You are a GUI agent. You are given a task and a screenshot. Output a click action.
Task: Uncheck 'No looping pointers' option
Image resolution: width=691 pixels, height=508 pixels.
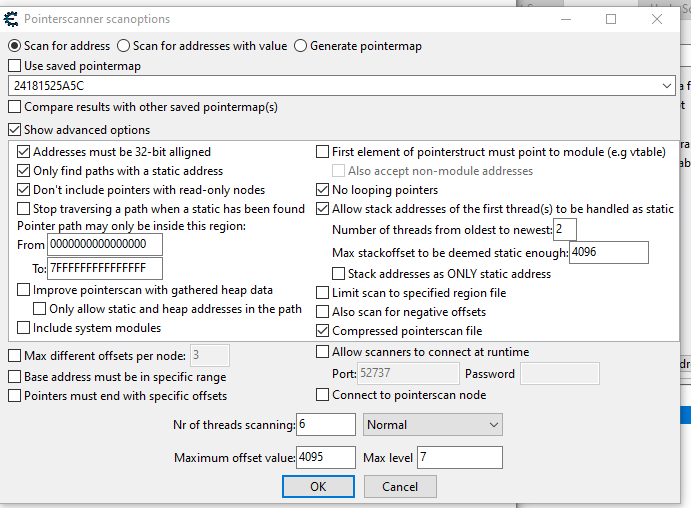click(323, 190)
